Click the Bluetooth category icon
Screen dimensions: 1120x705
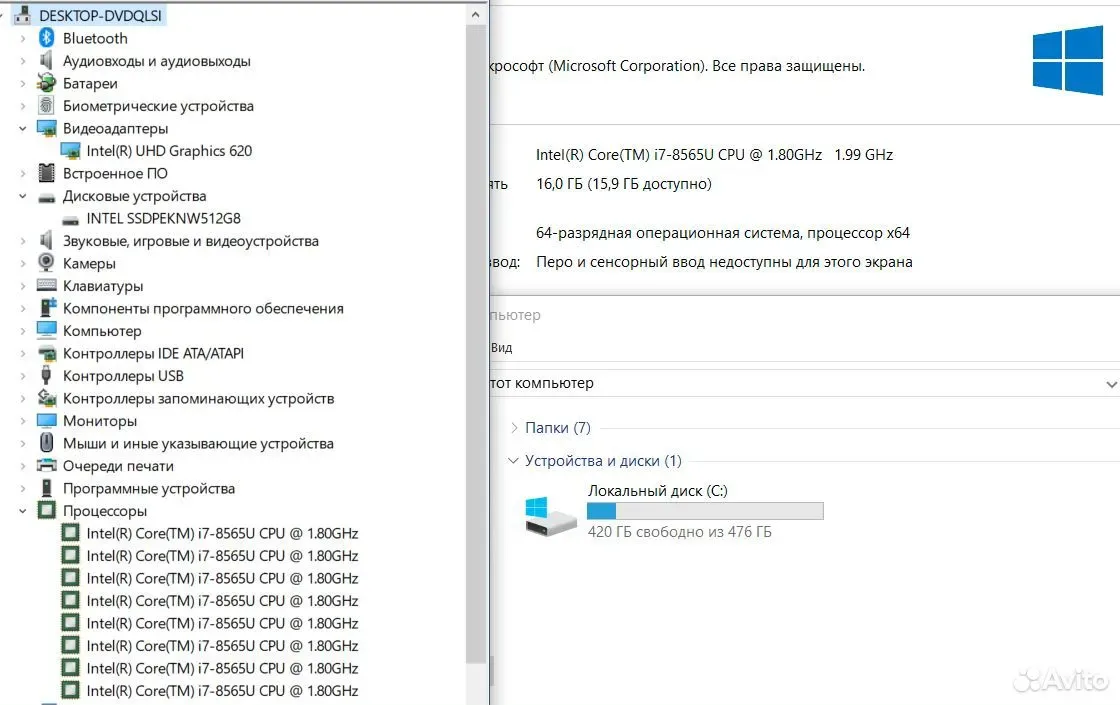(x=46, y=38)
